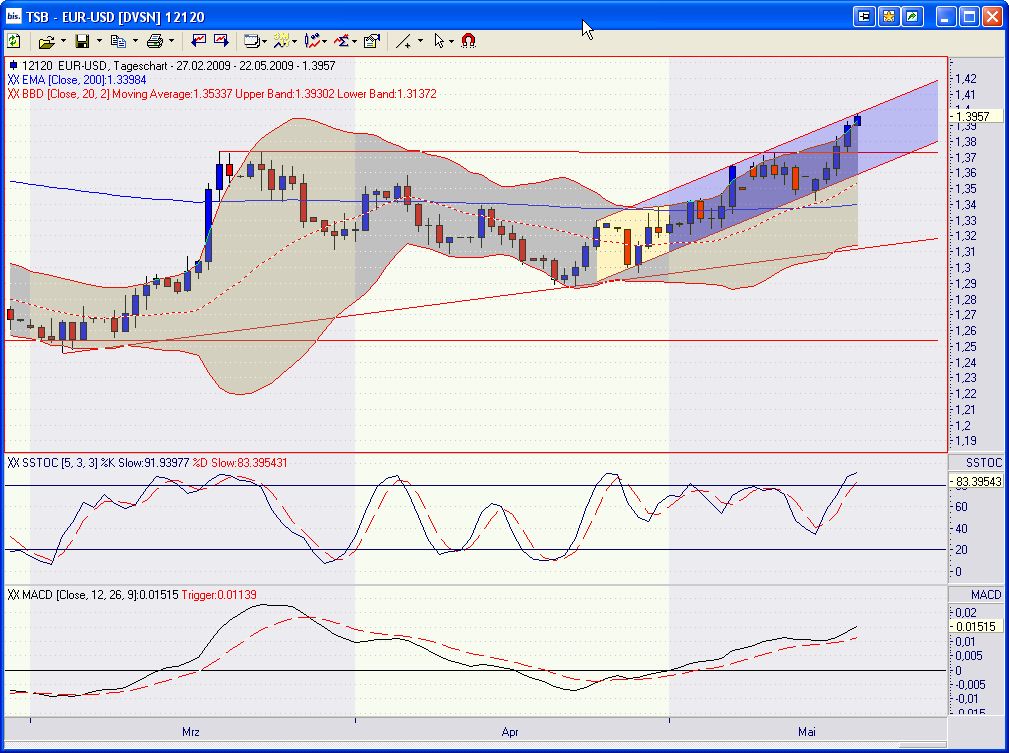Select the trendline drawing tool
1009x753 pixels.
click(404, 40)
